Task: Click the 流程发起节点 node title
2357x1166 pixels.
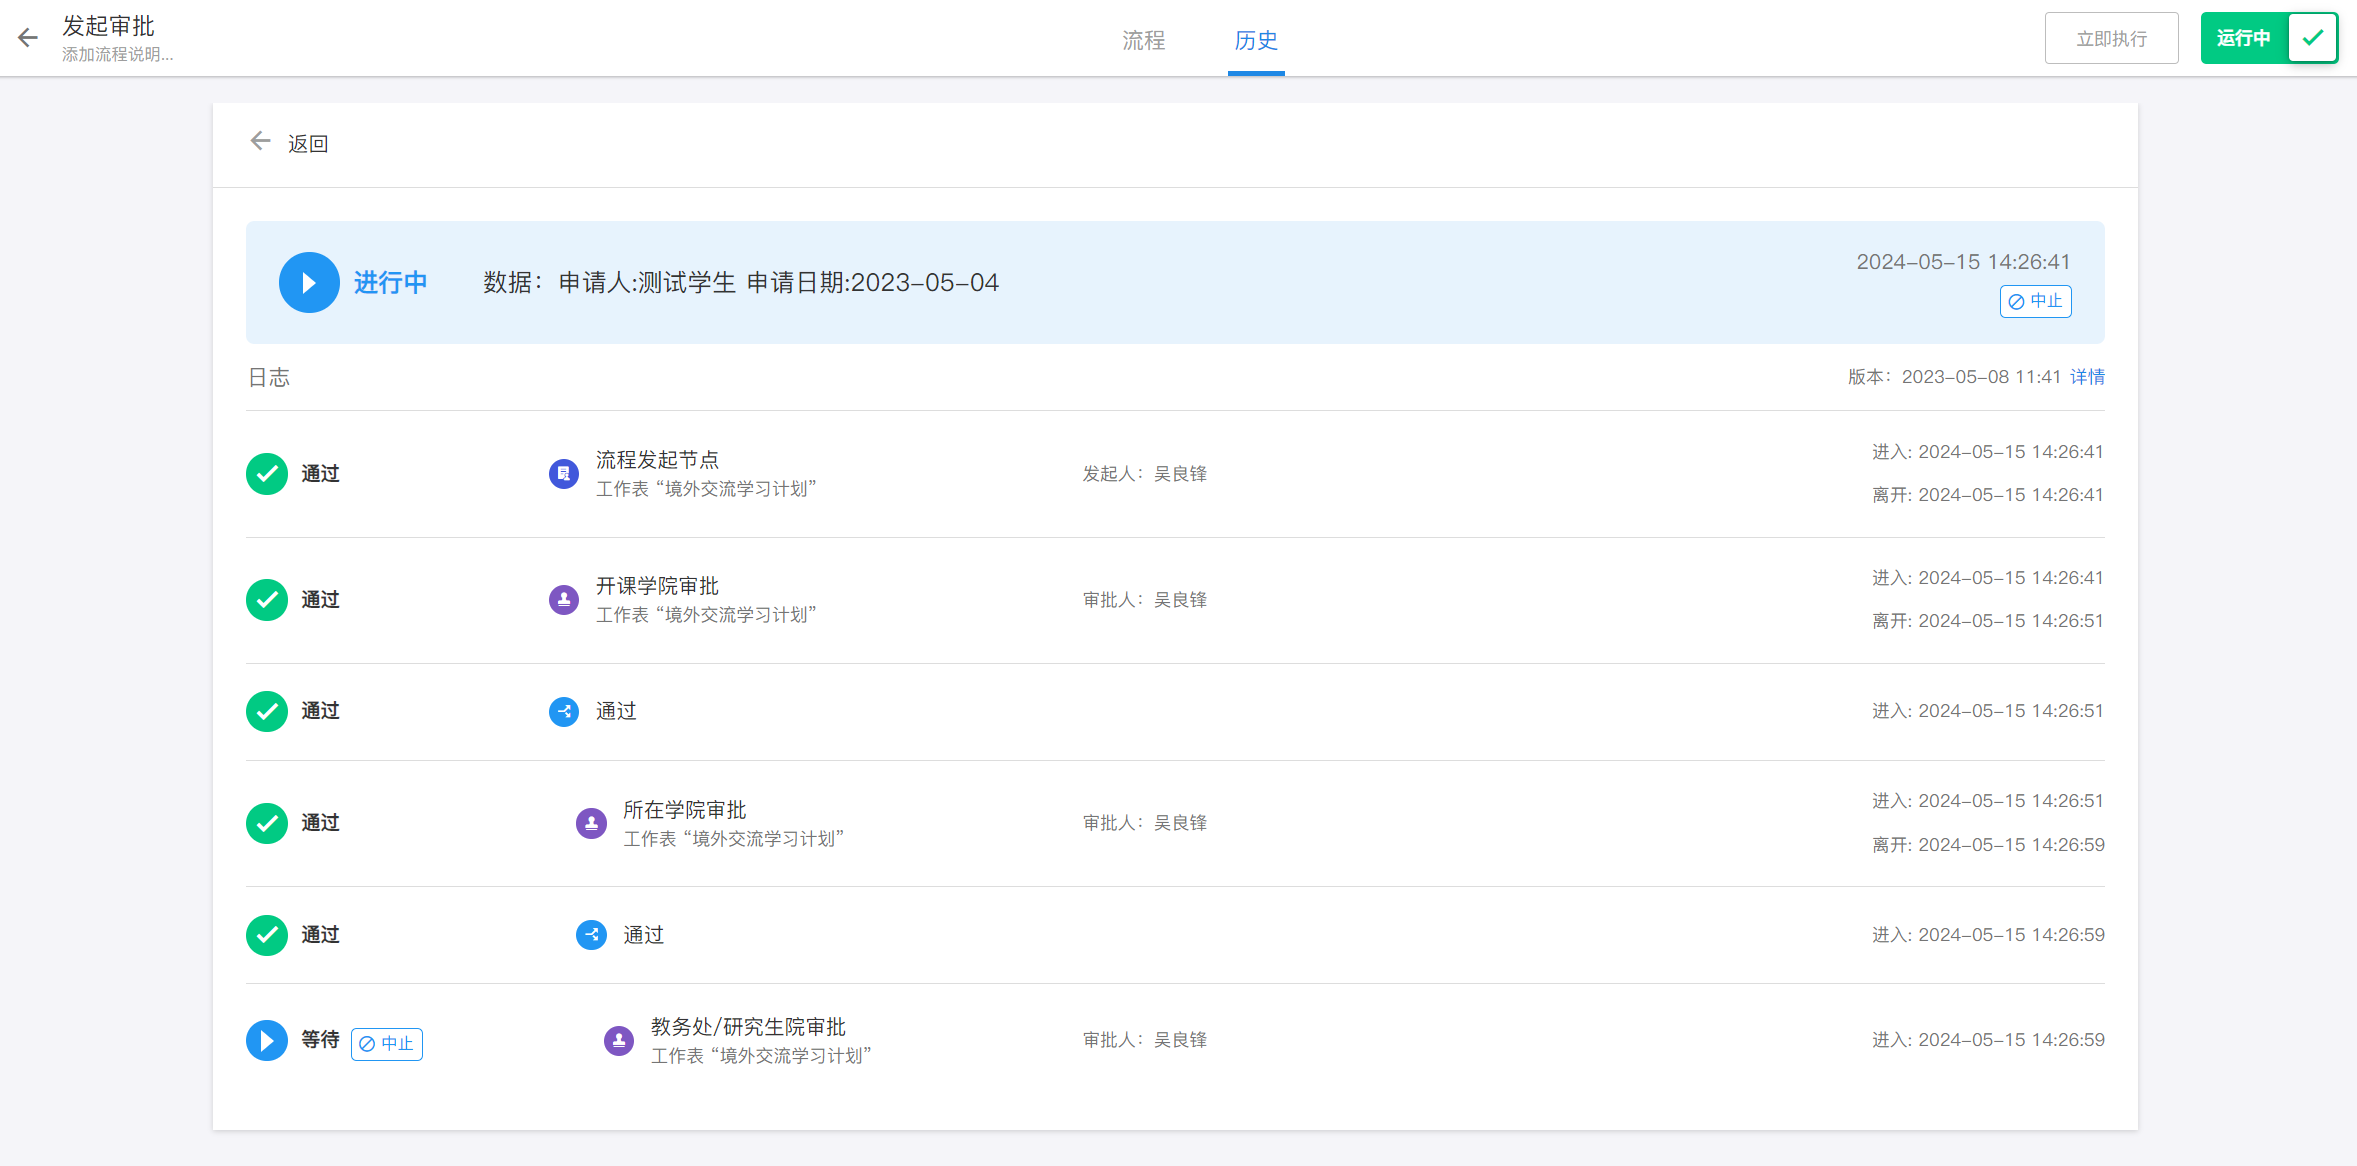Action: [x=657, y=459]
